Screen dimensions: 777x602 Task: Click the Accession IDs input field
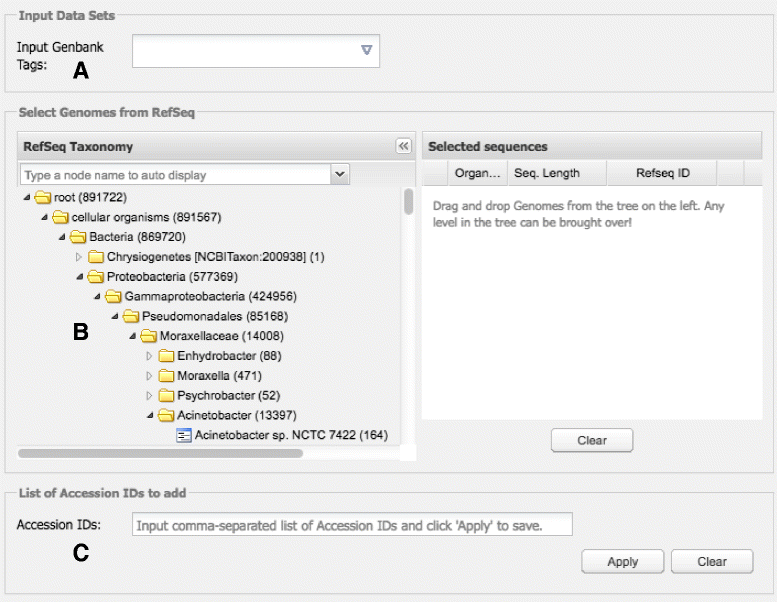coord(351,525)
